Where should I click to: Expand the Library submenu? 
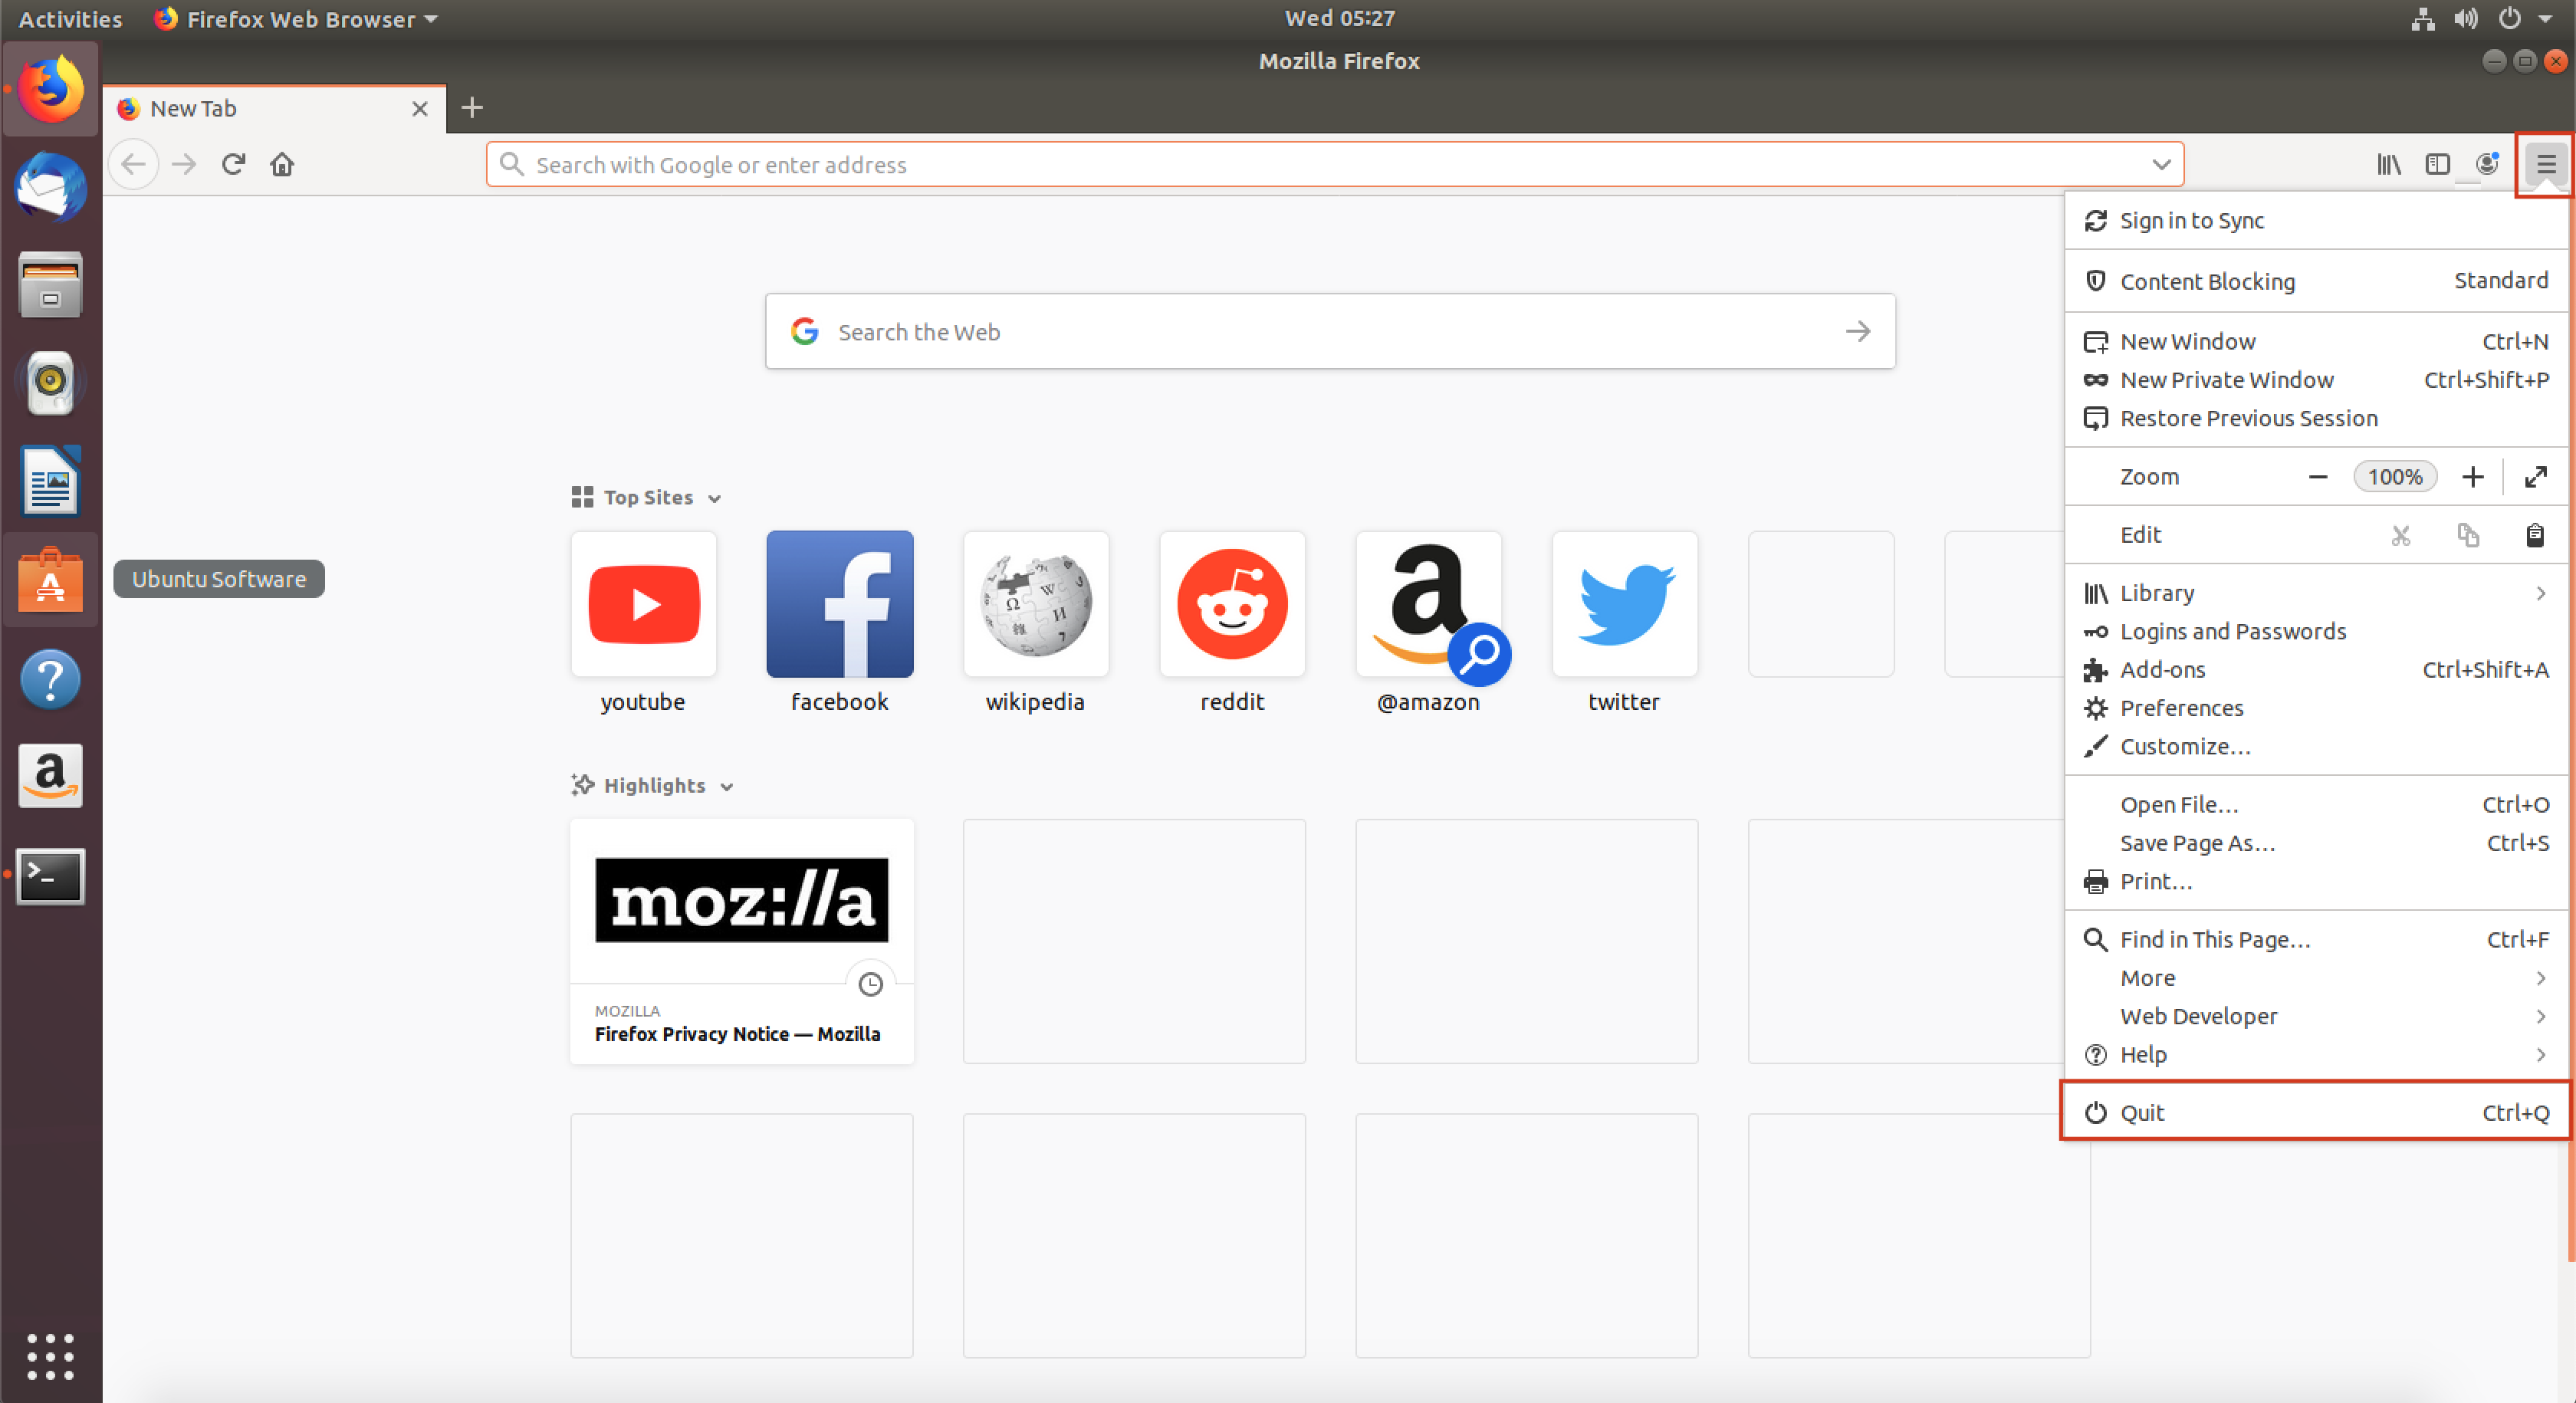point(2315,593)
